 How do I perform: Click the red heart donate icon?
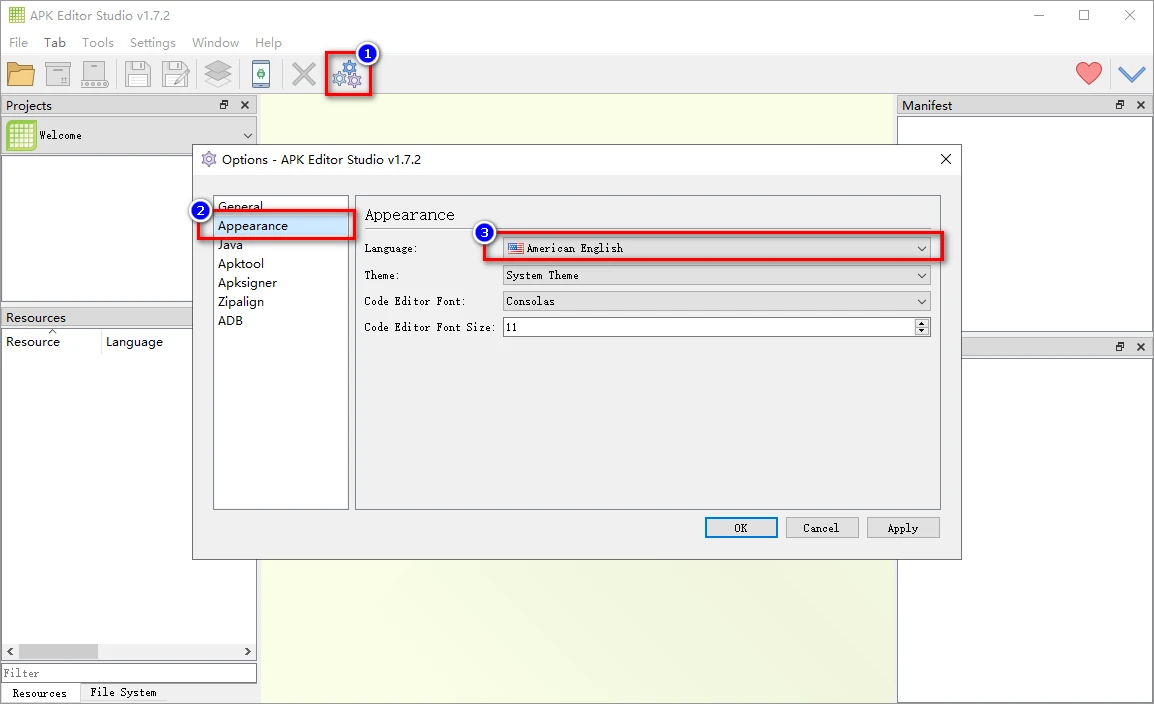(x=1088, y=73)
